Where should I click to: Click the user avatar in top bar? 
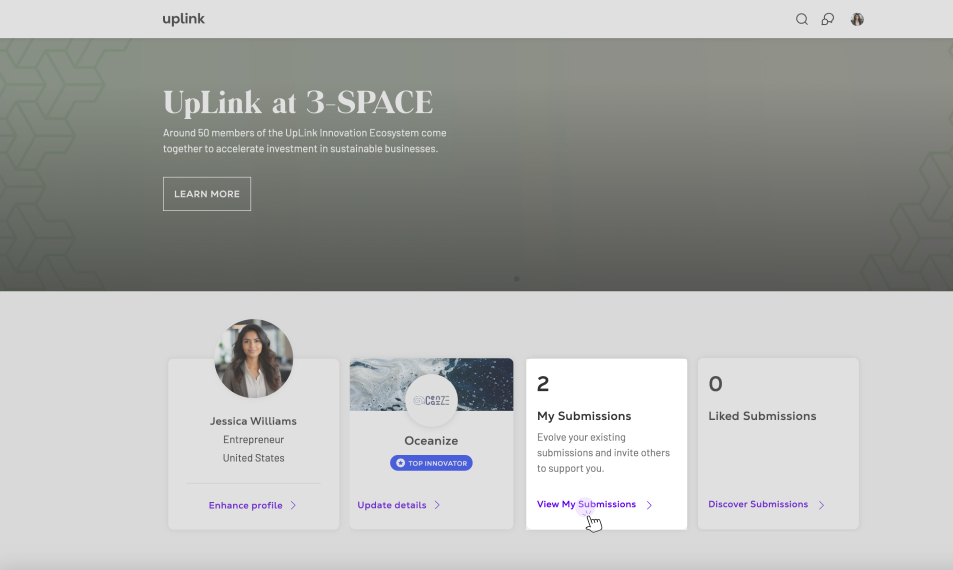(x=857, y=19)
